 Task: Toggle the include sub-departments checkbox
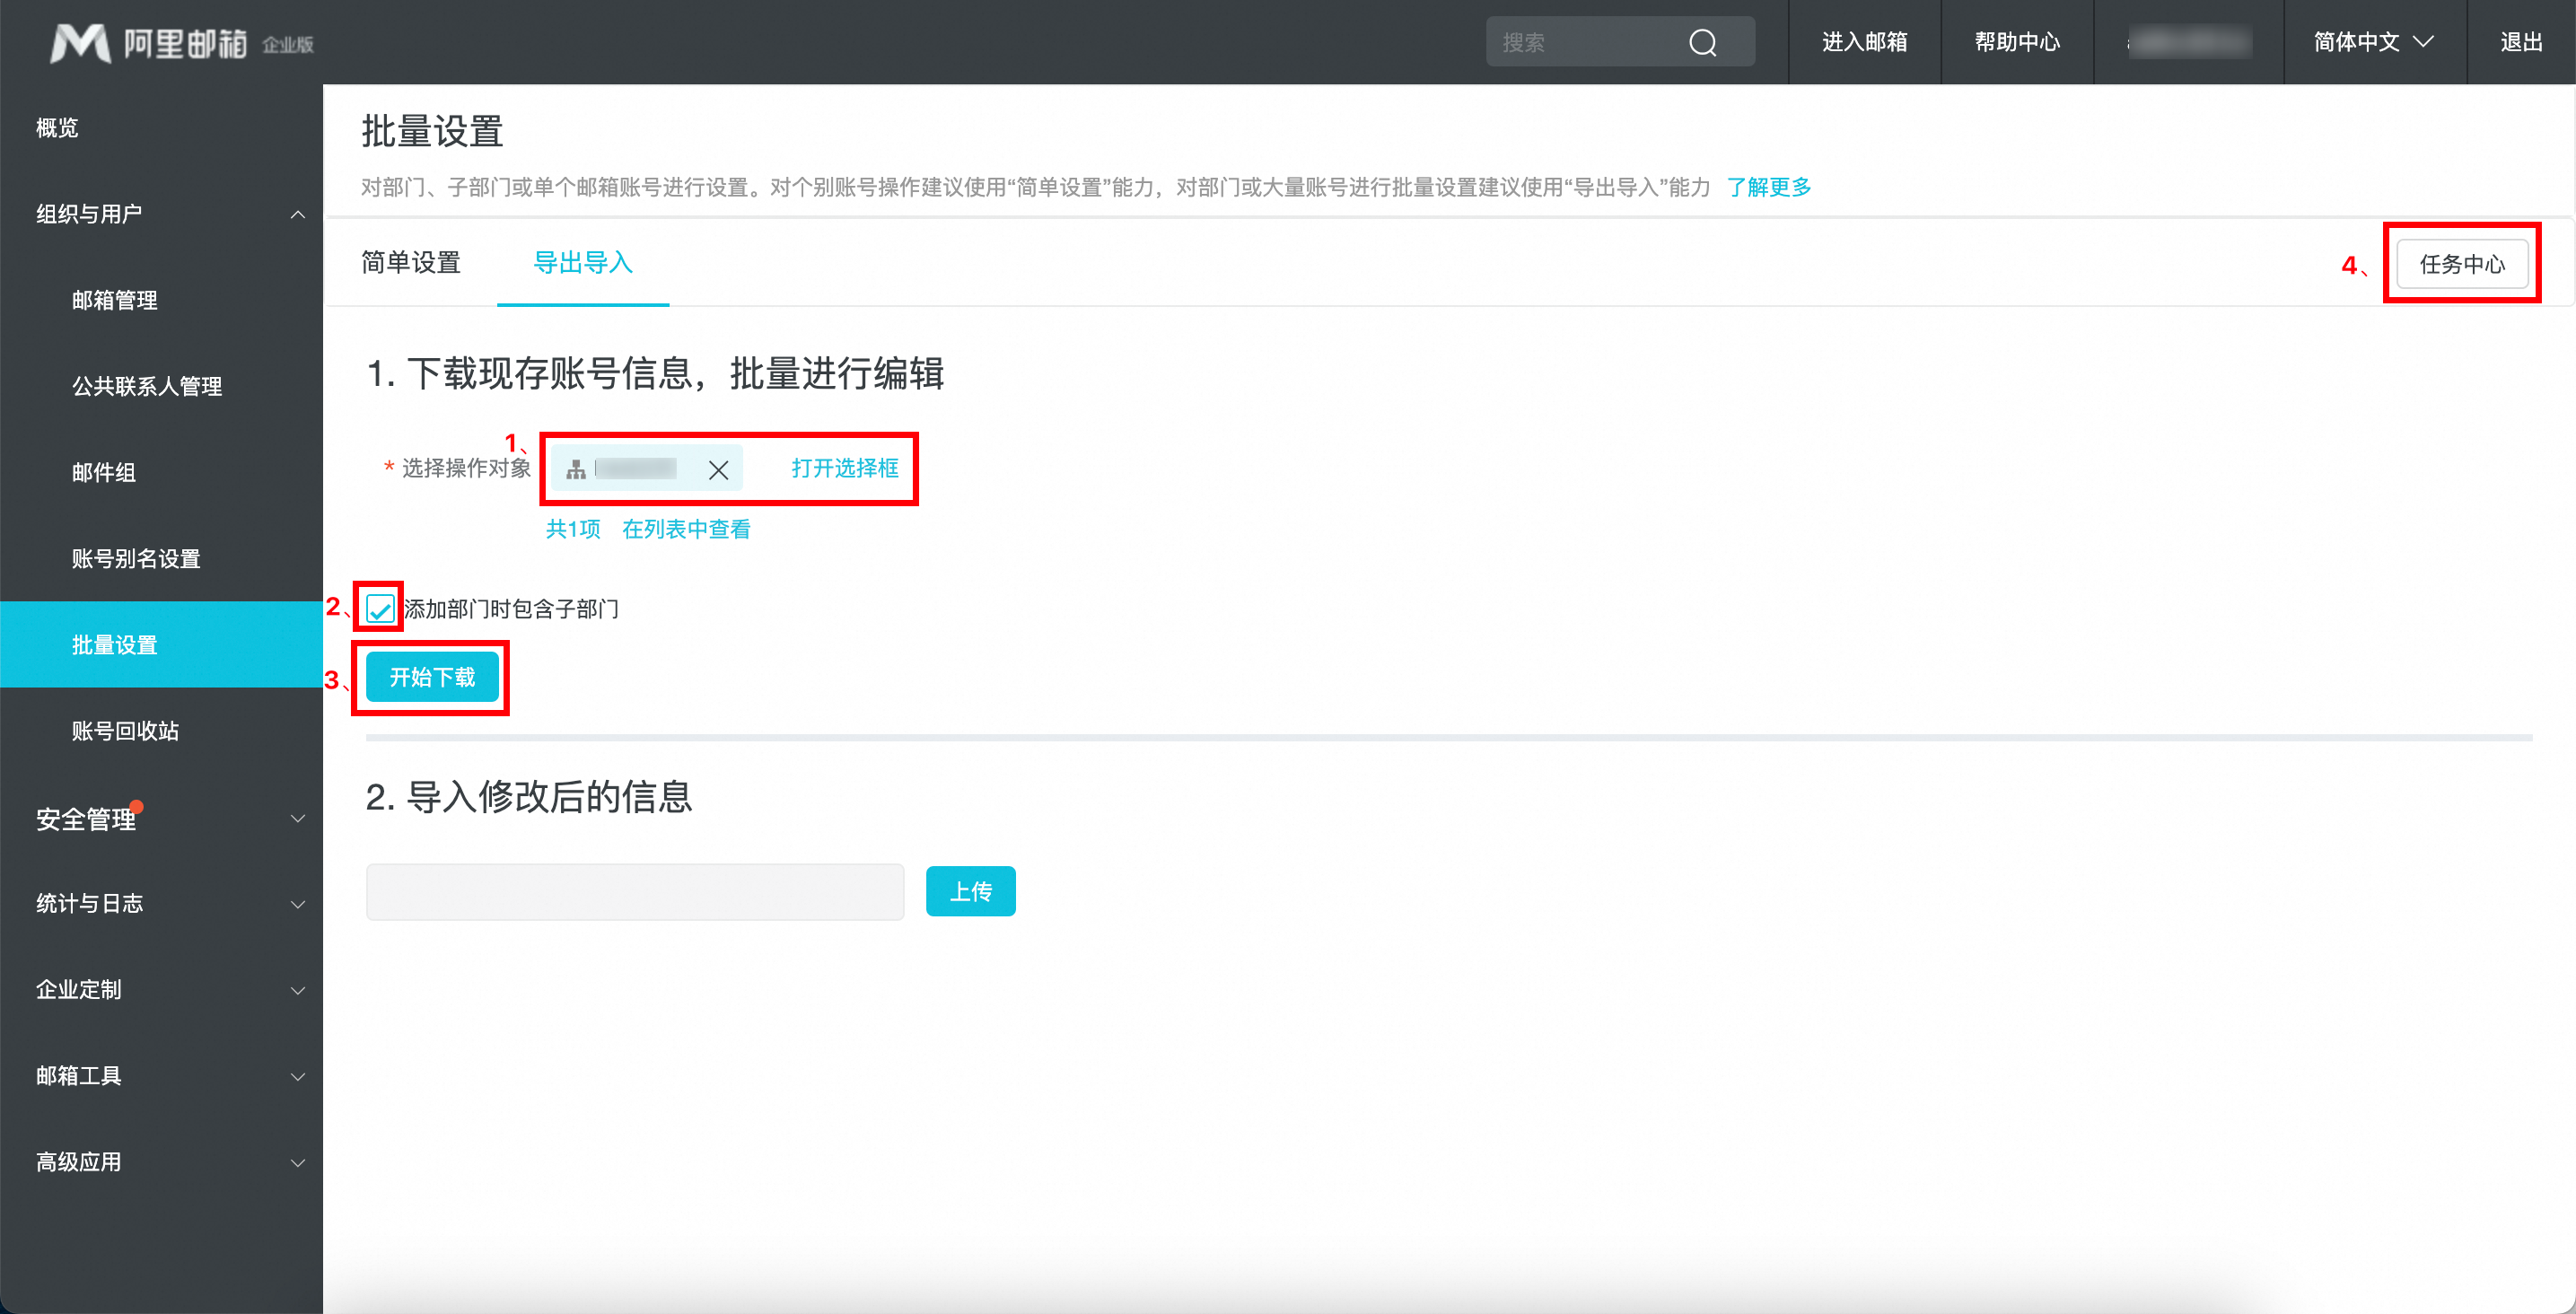click(x=380, y=608)
